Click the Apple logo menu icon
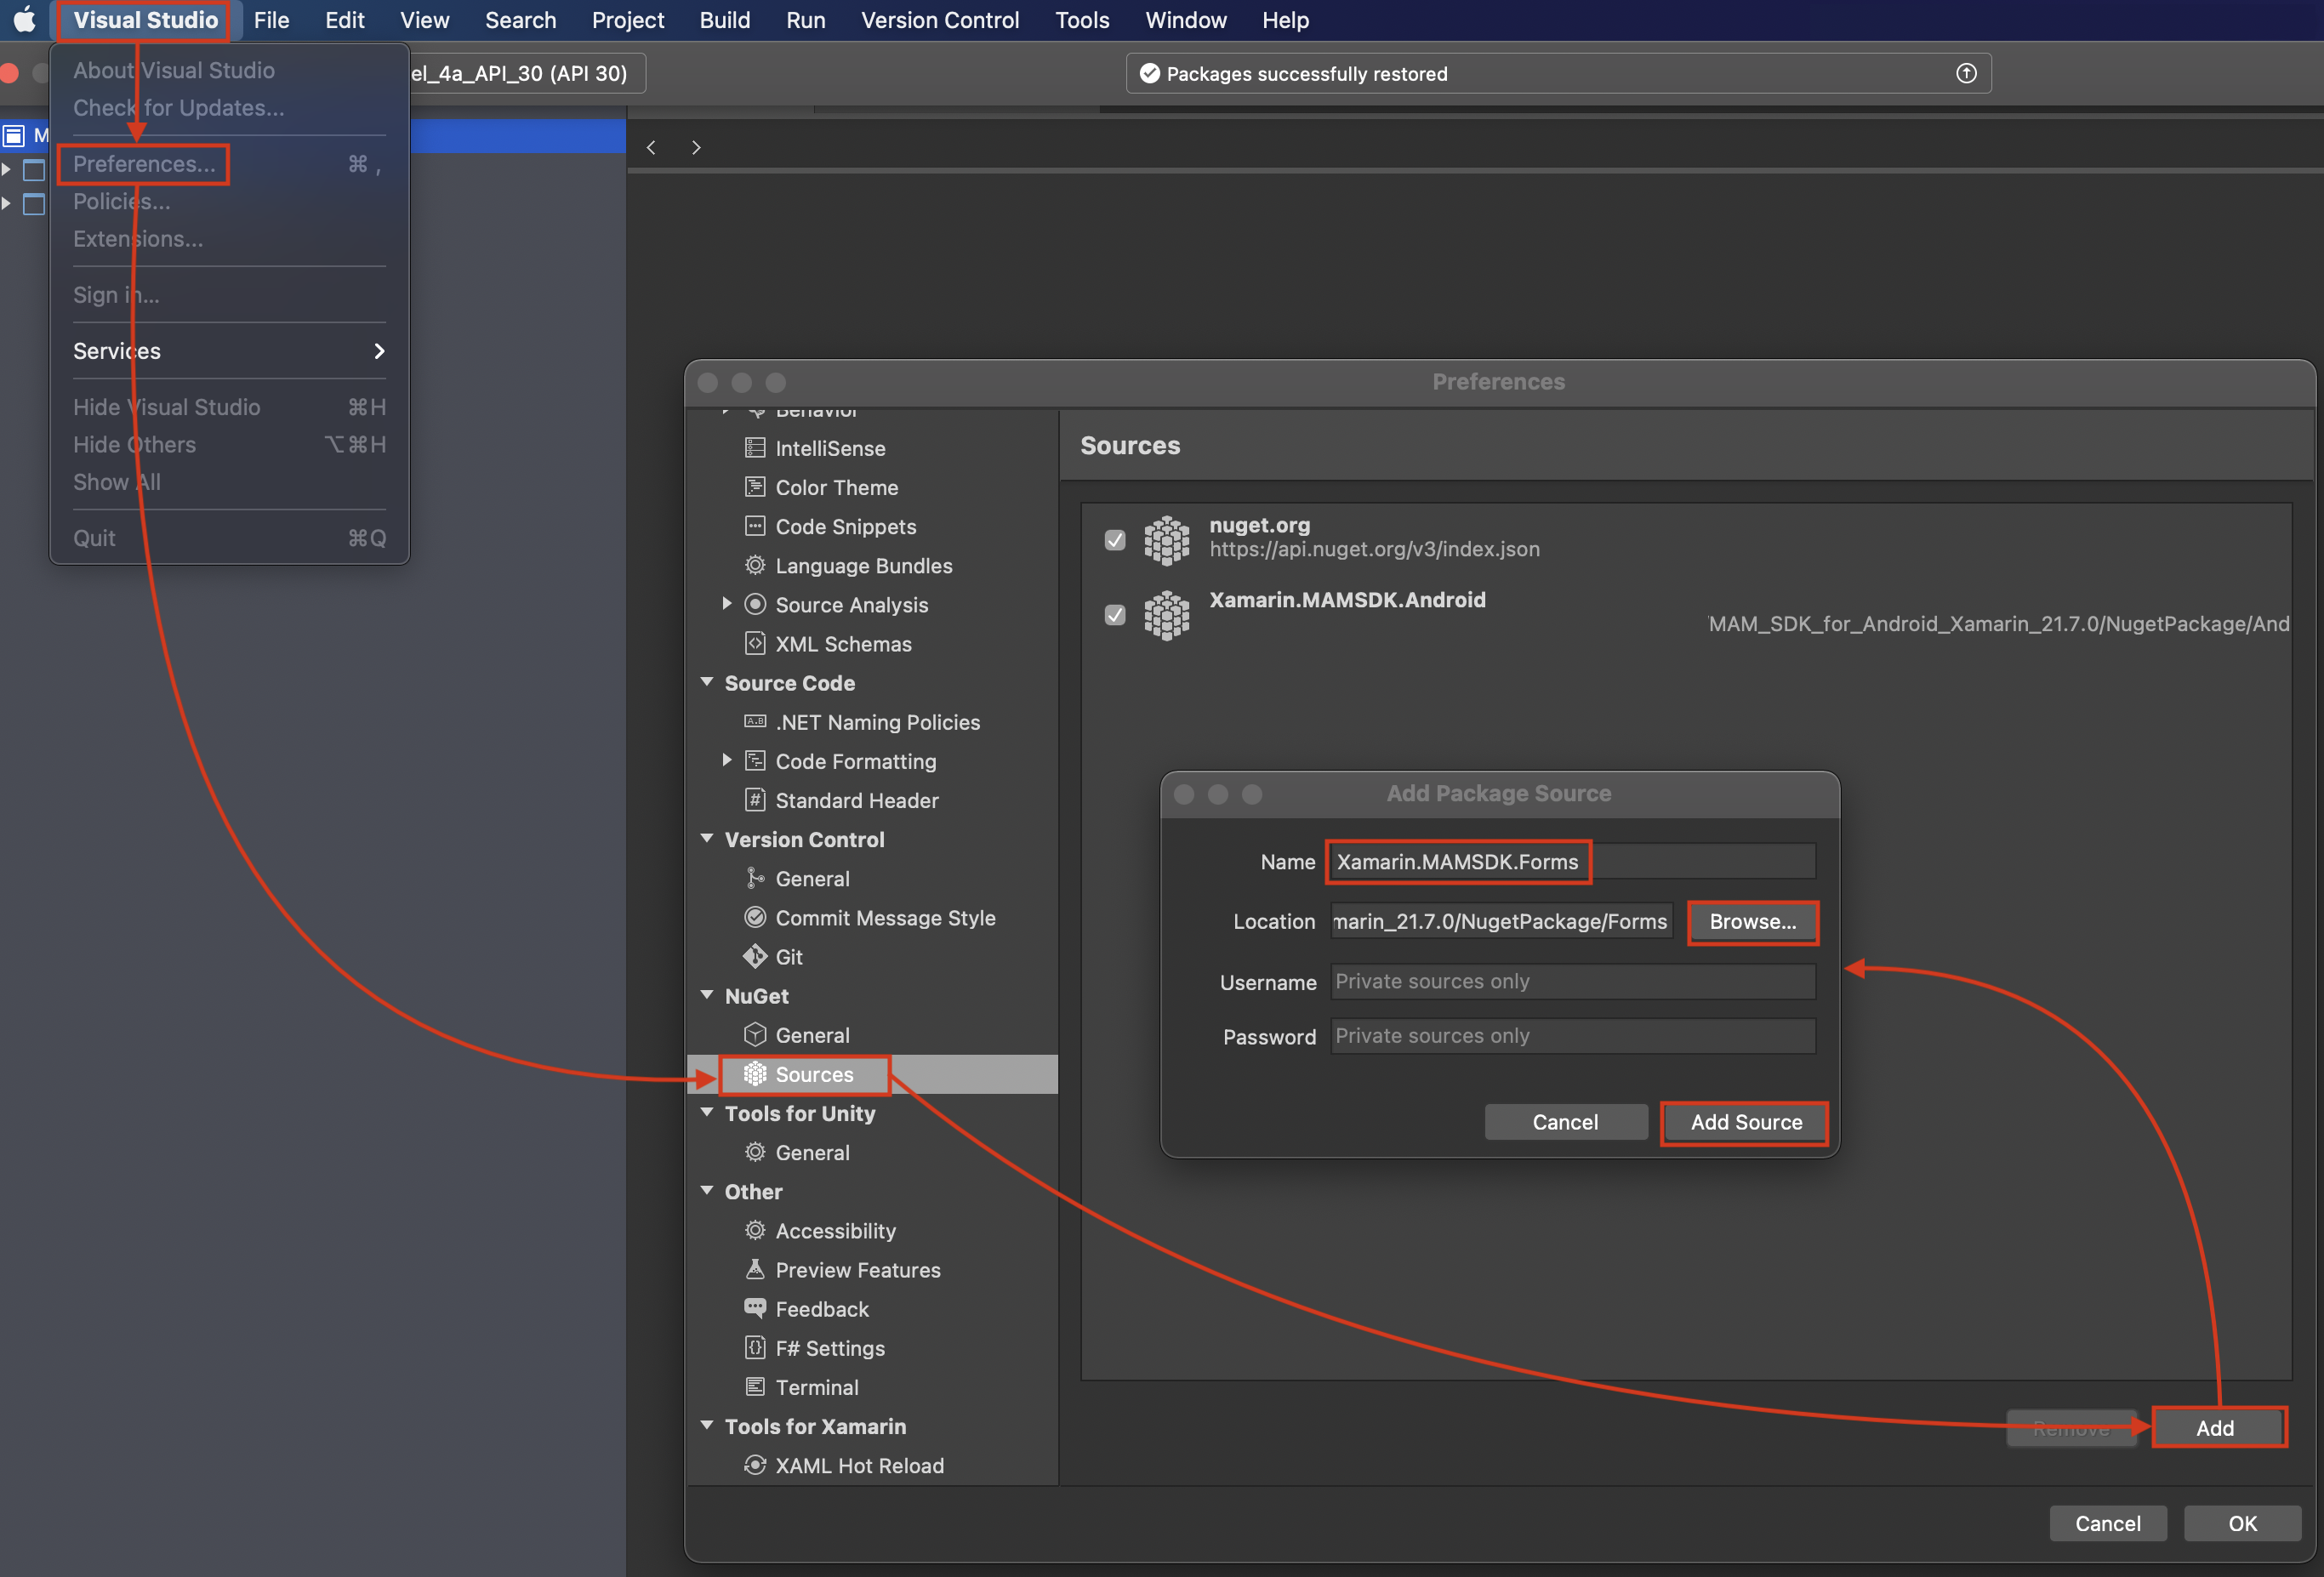Viewport: 2324px width, 1577px height. [x=25, y=20]
